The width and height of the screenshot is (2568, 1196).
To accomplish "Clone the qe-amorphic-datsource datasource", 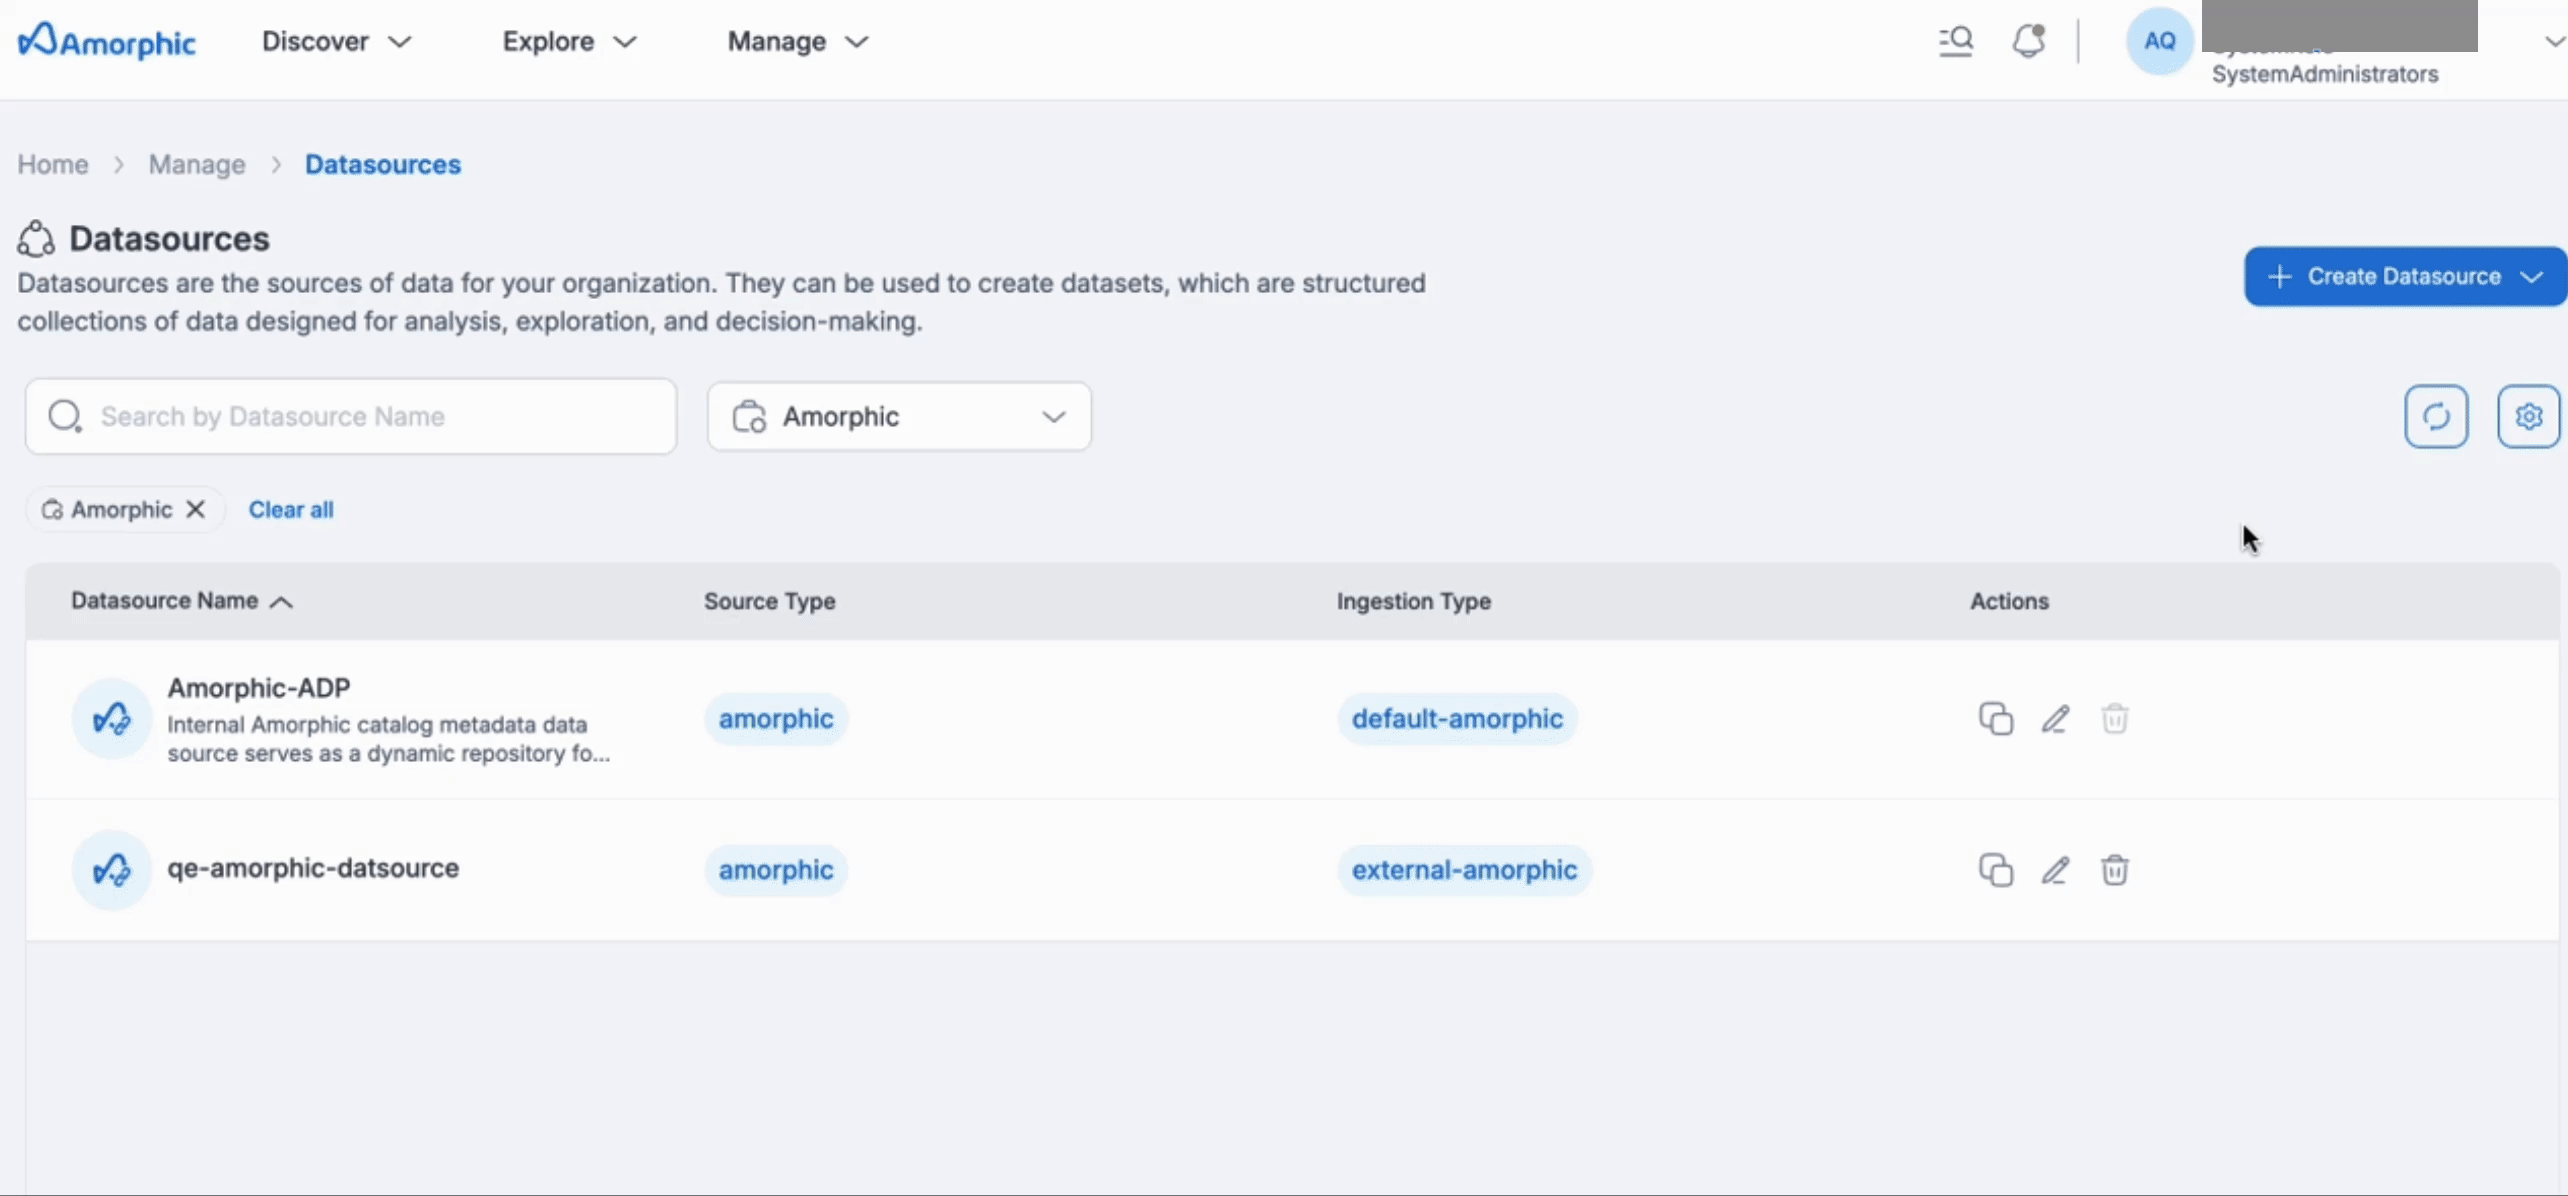I will (x=1996, y=870).
